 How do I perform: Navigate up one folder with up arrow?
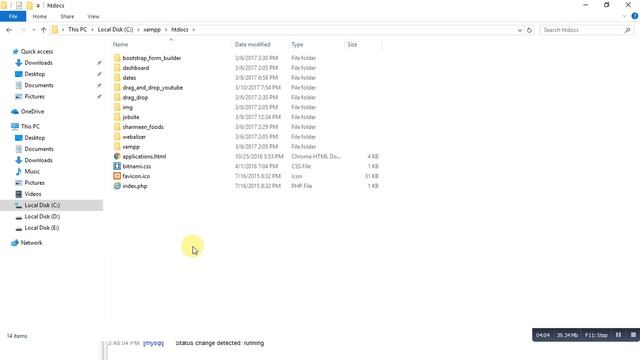[43, 30]
